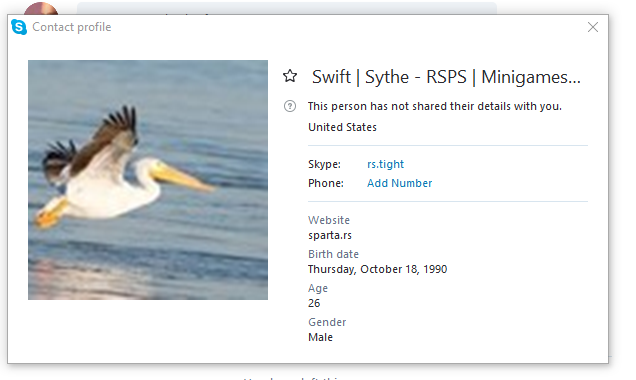Click the age value 26
This screenshot has height=380, width=636.
click(314, 303)
